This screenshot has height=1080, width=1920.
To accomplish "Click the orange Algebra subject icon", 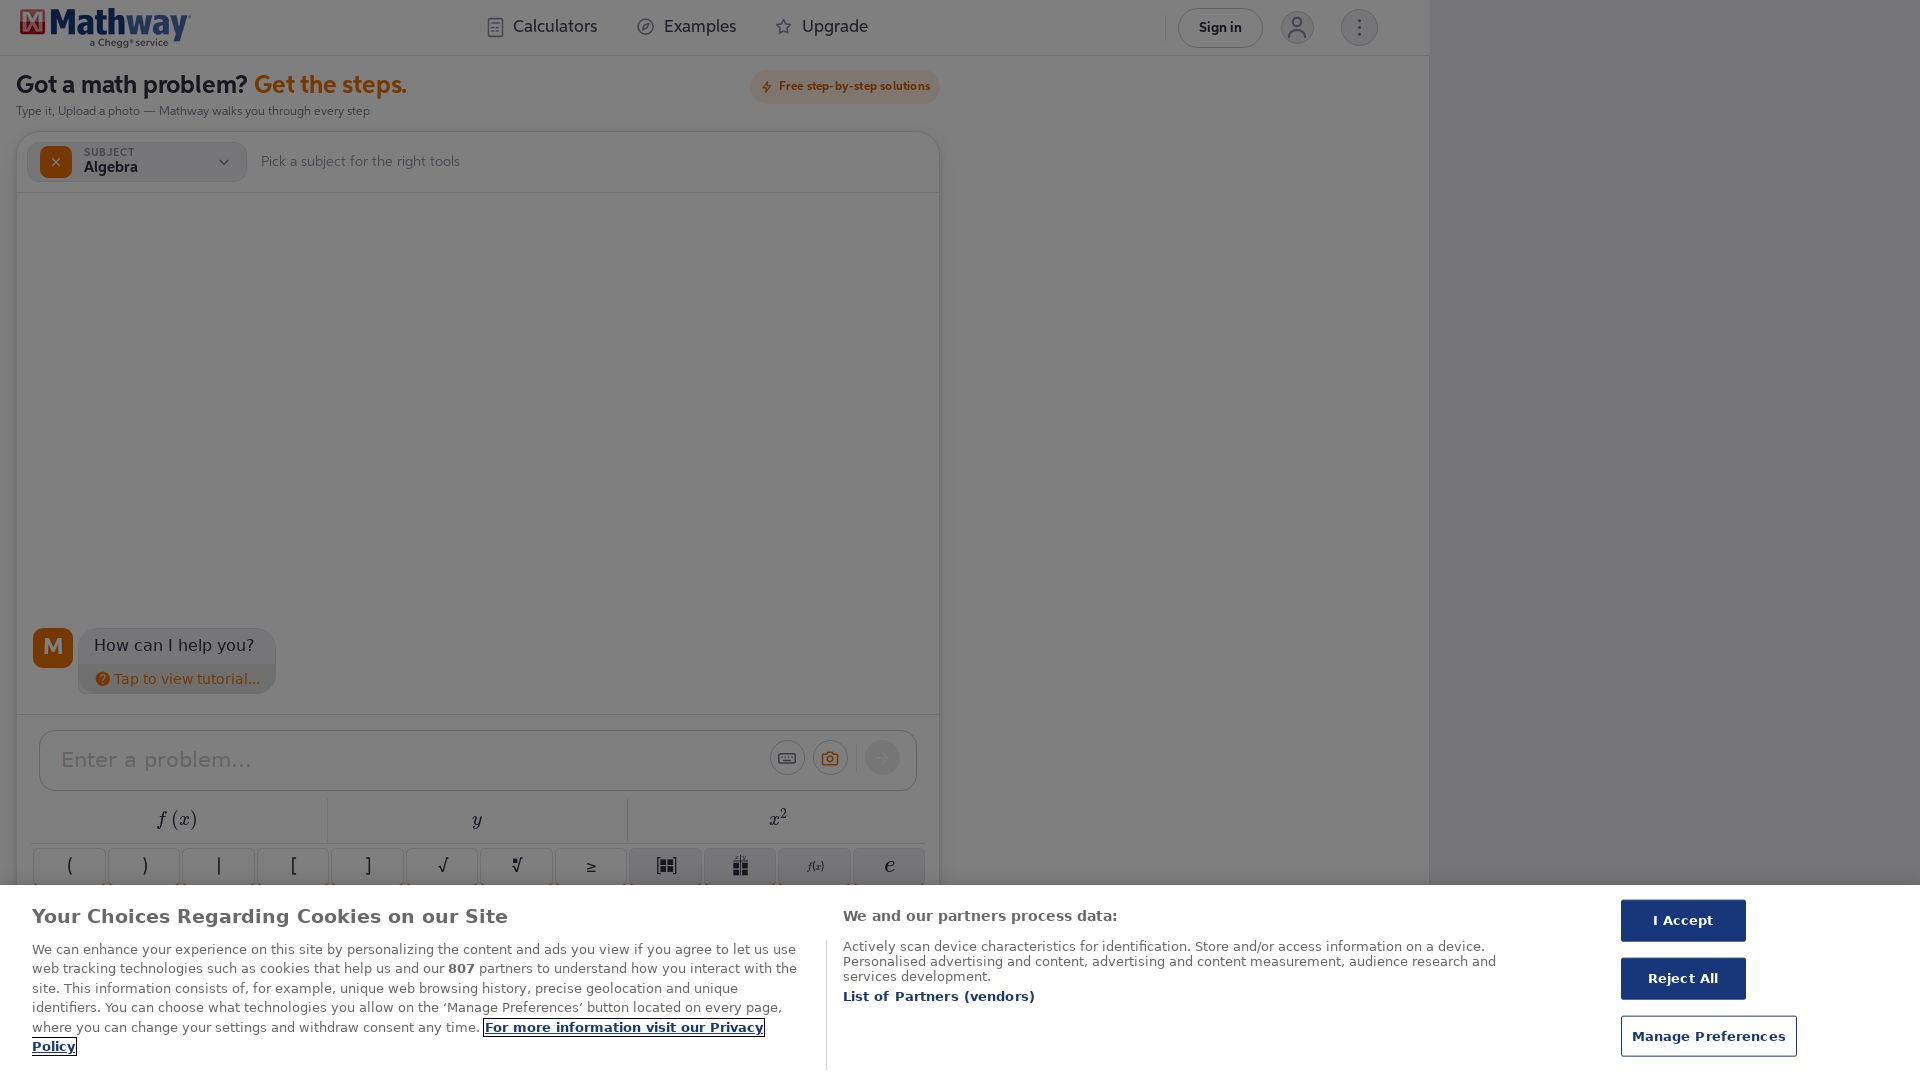I will click(x=56, y=162).
